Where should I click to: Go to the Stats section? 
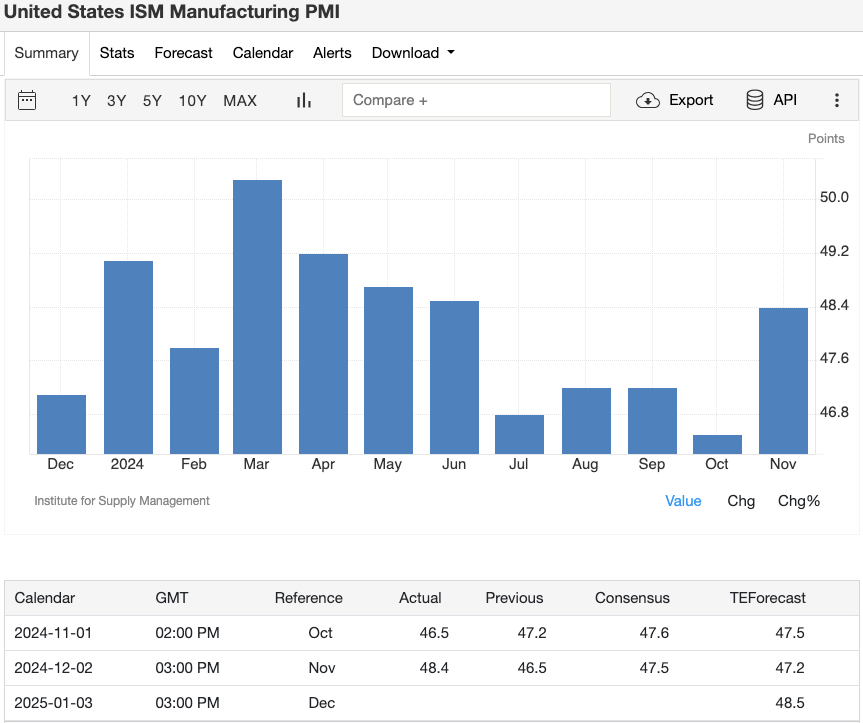tap(117, 53)
